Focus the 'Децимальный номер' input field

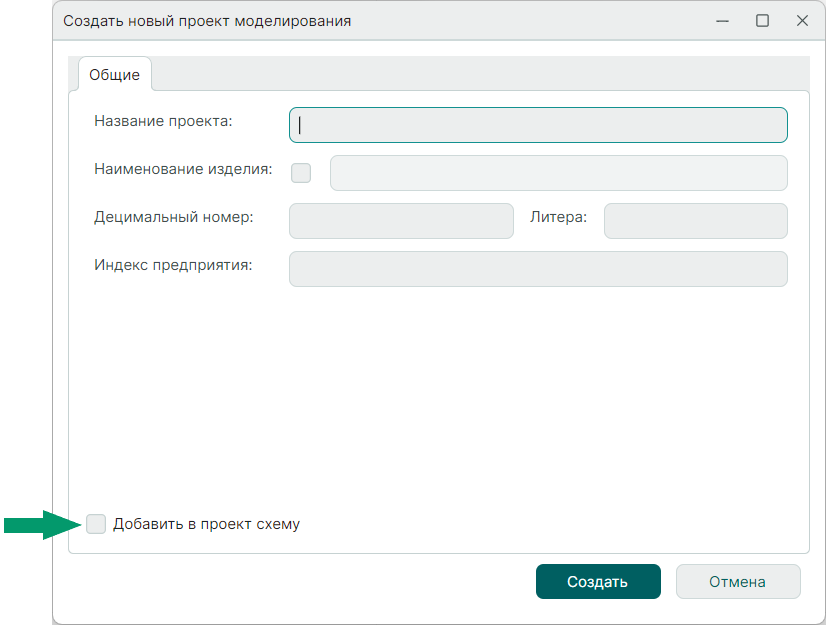pyautogui.click(x=401, y=221)
